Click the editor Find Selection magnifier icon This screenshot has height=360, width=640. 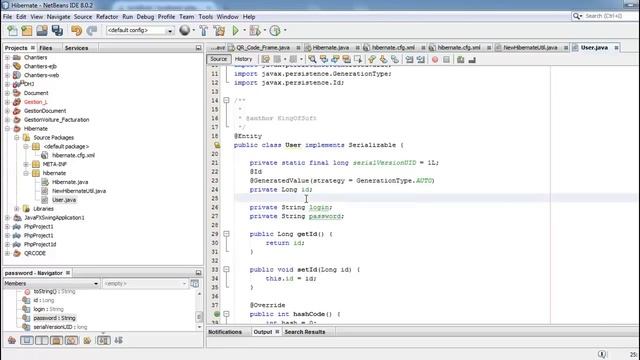(x=312, y=60)
